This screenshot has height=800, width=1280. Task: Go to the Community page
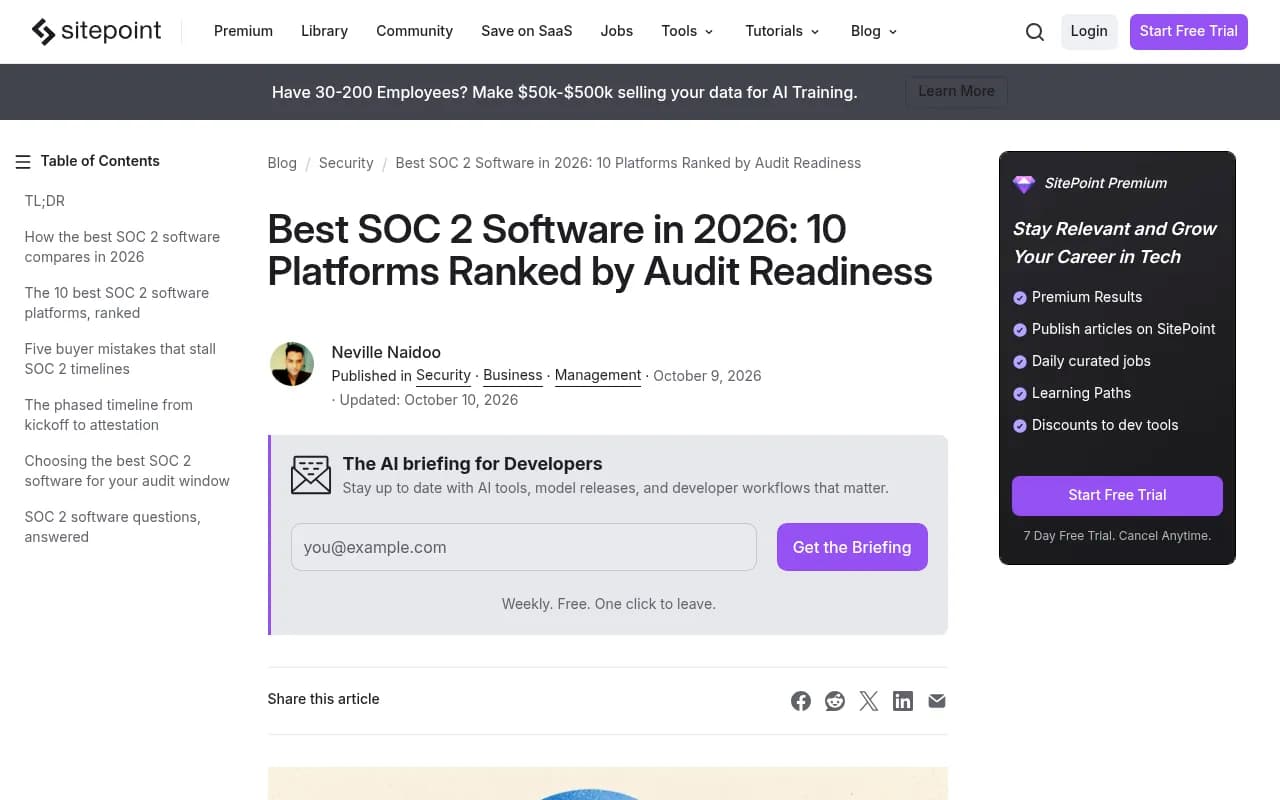coord(414,31)
